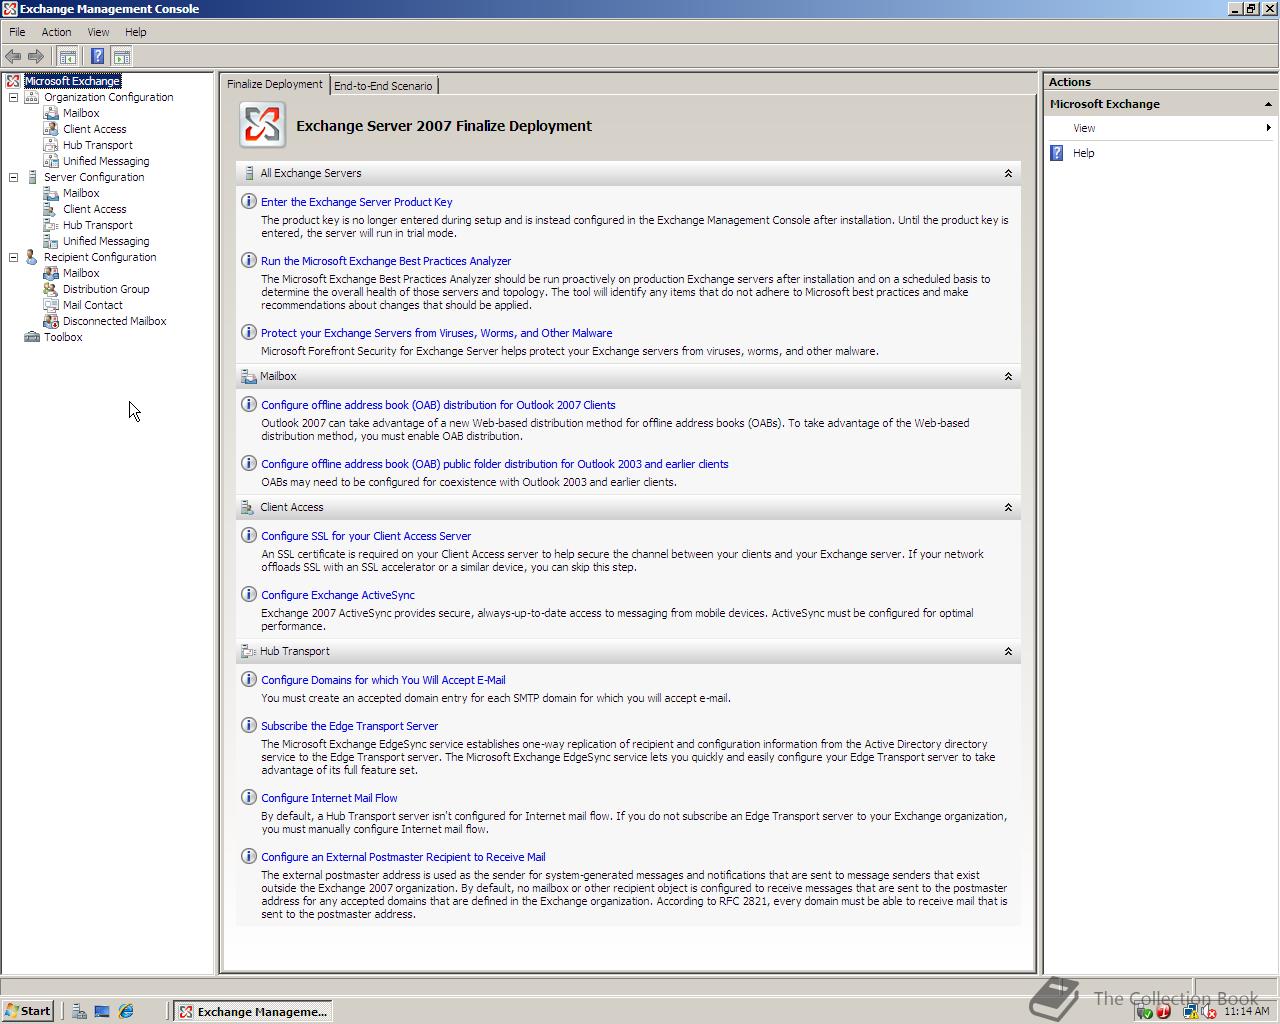Open the File menu
The image size is (1280, 1024).
[x=17, y=32]
